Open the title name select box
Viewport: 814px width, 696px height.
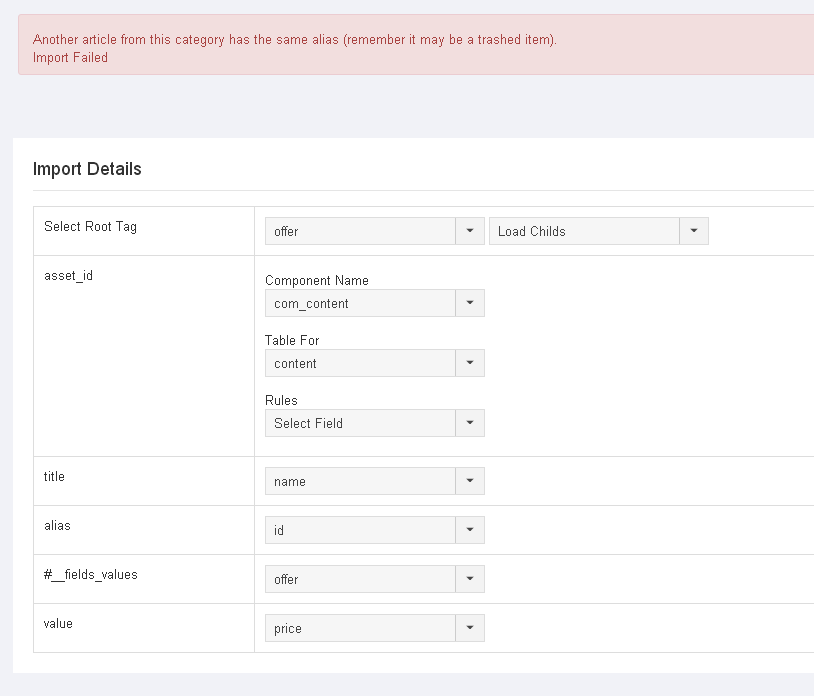[374, 481]
